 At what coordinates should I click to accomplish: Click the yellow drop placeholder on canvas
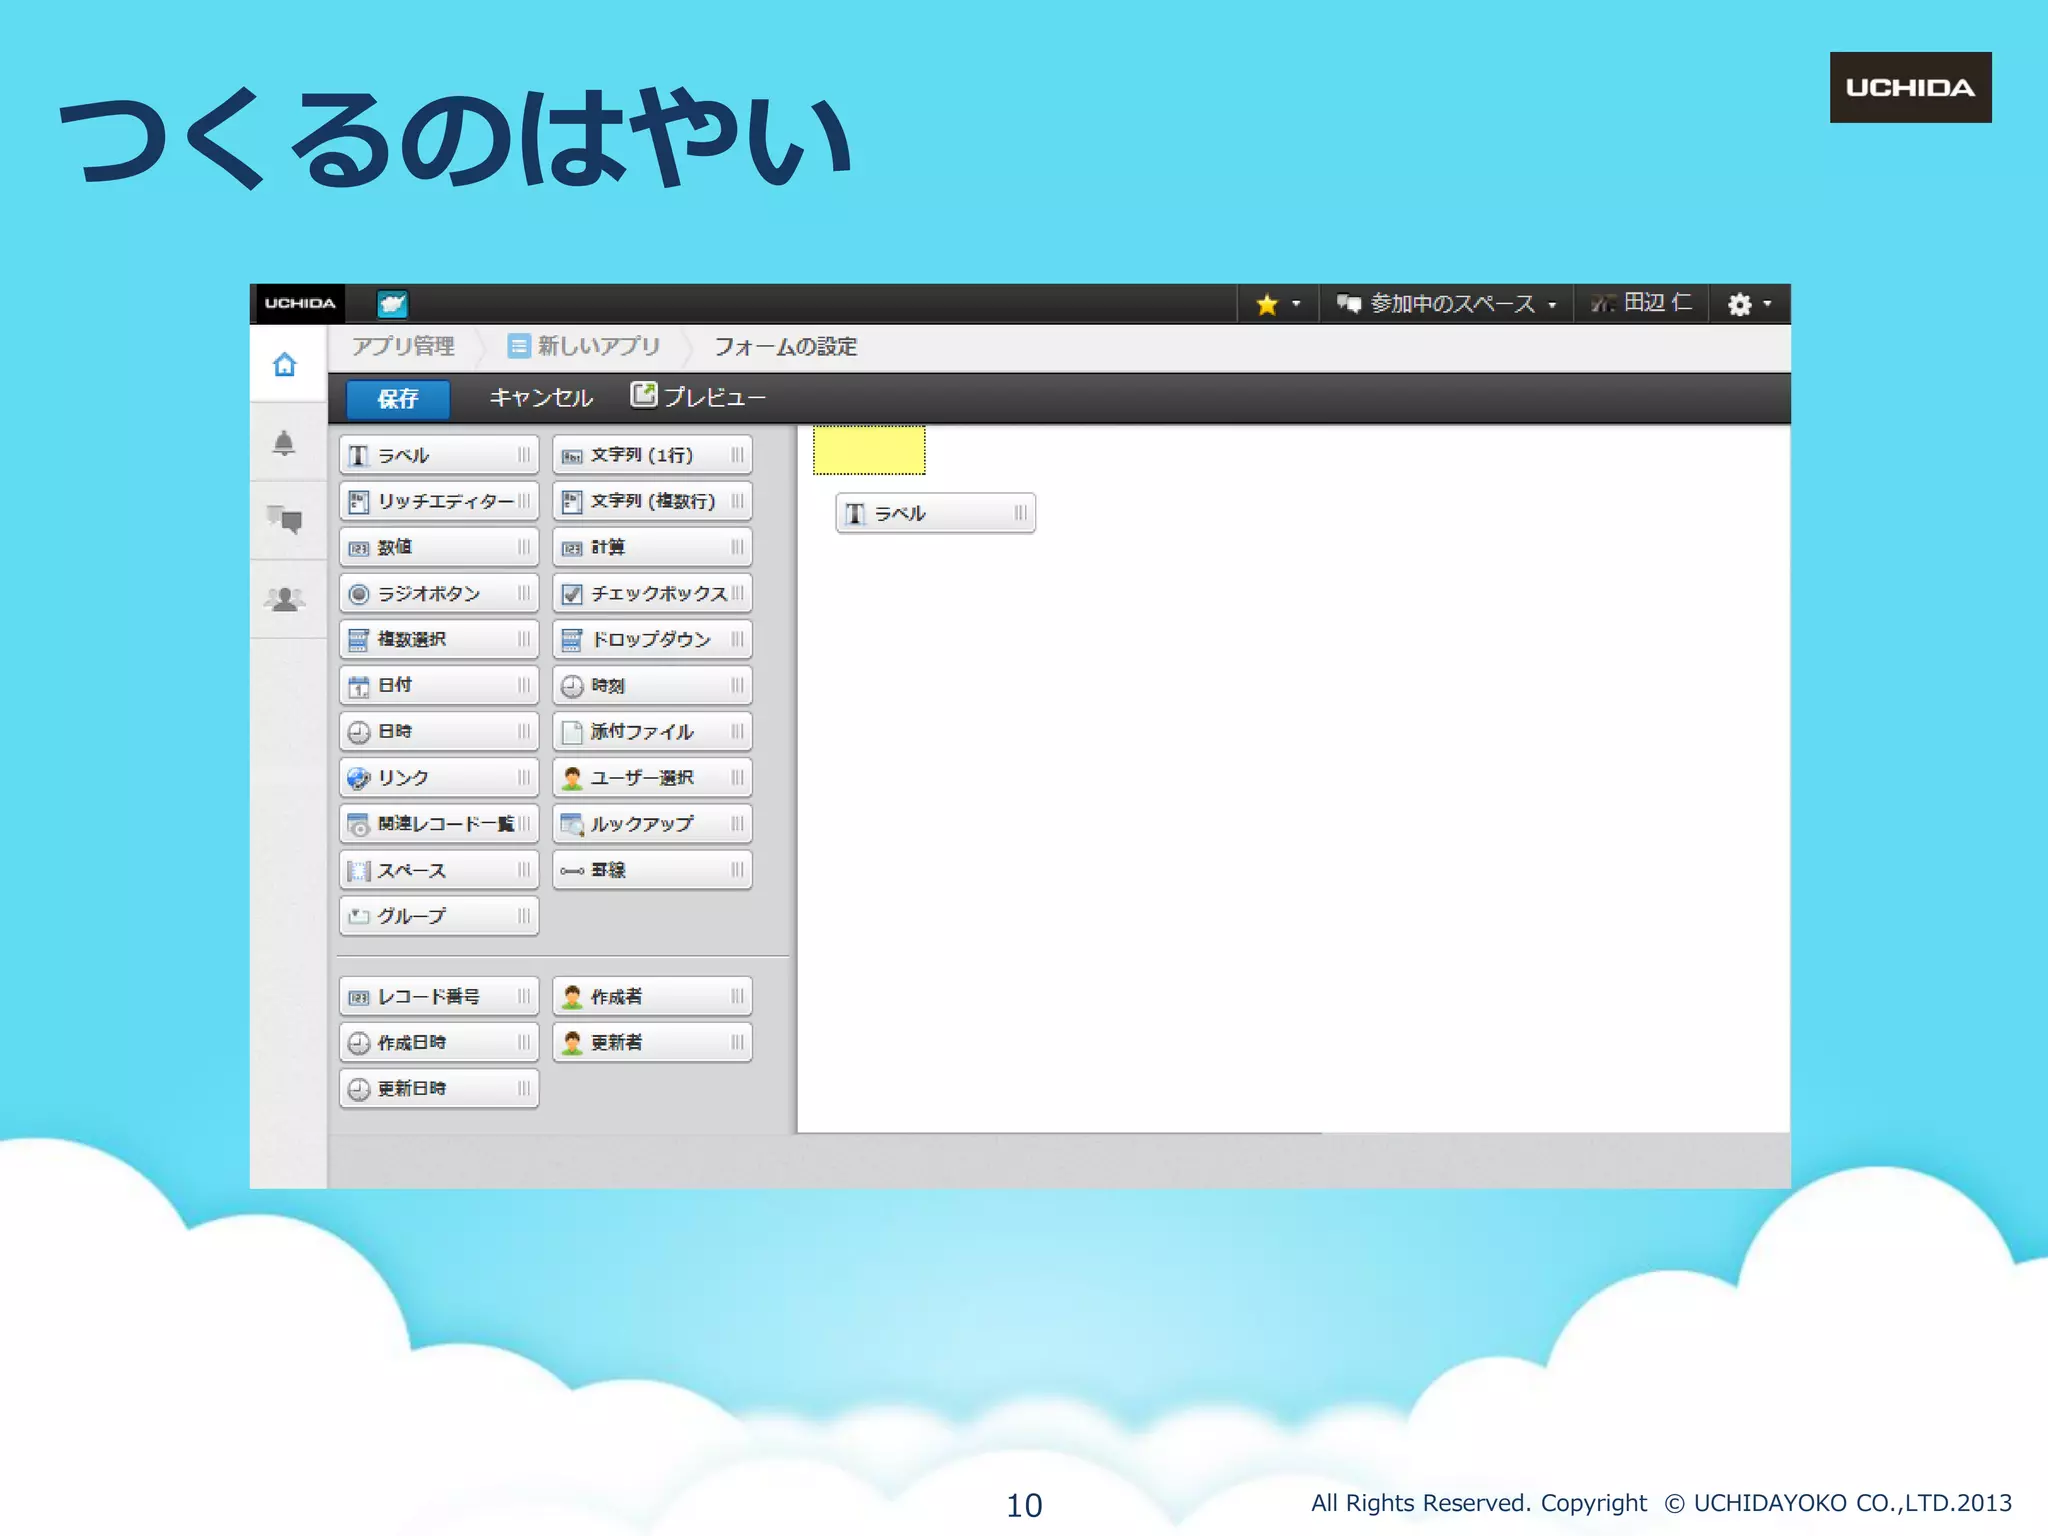[869, 450]
